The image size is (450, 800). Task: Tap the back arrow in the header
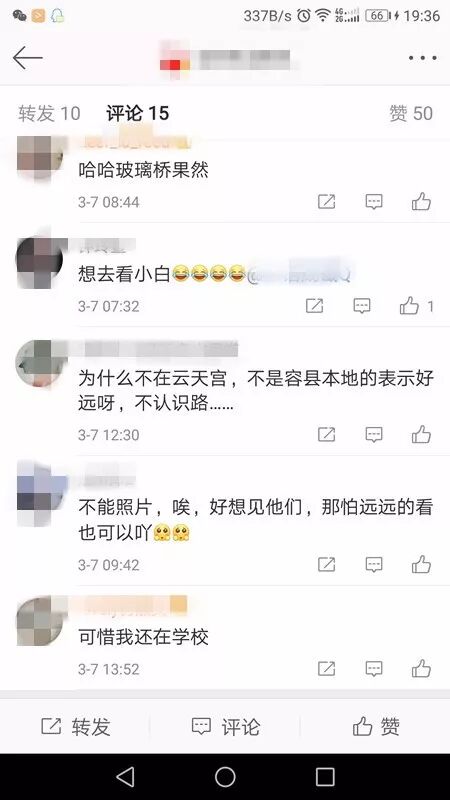[x=27, y=58]
